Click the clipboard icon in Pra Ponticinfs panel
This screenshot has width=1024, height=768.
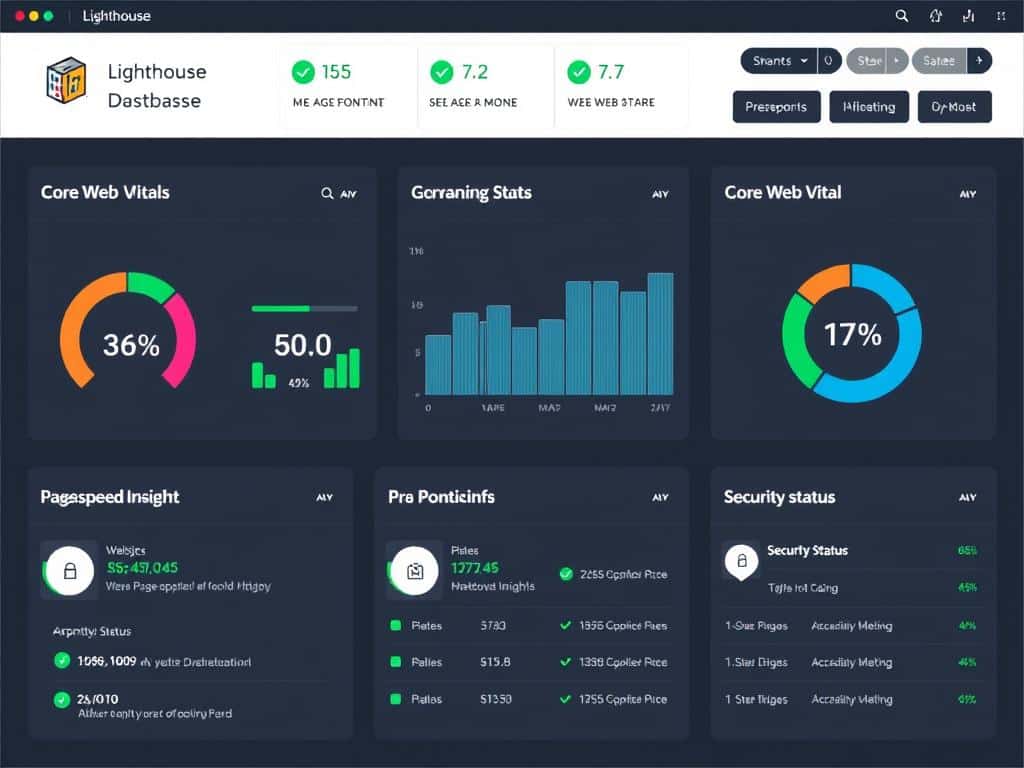click(x=414, y=569)
